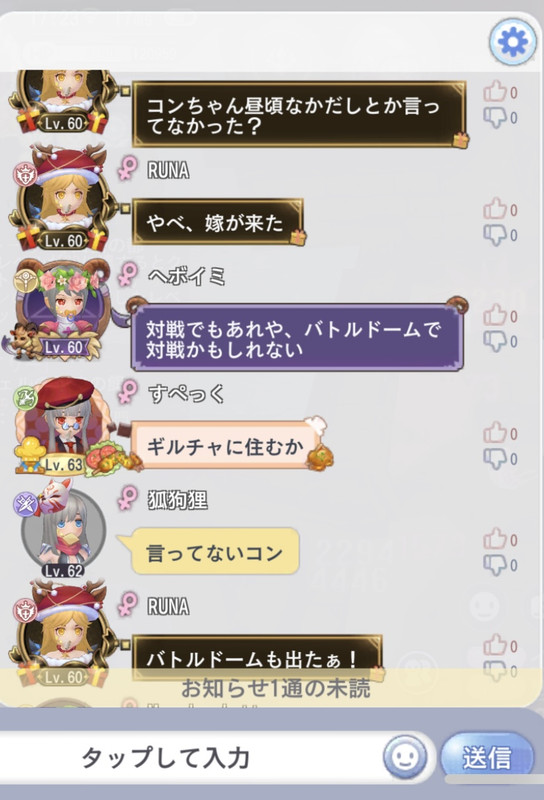The width and height of the screenshot is (544, 800).
Task: Tap the ギルチャに住むか chat bubble
Action: click(225, 446)
